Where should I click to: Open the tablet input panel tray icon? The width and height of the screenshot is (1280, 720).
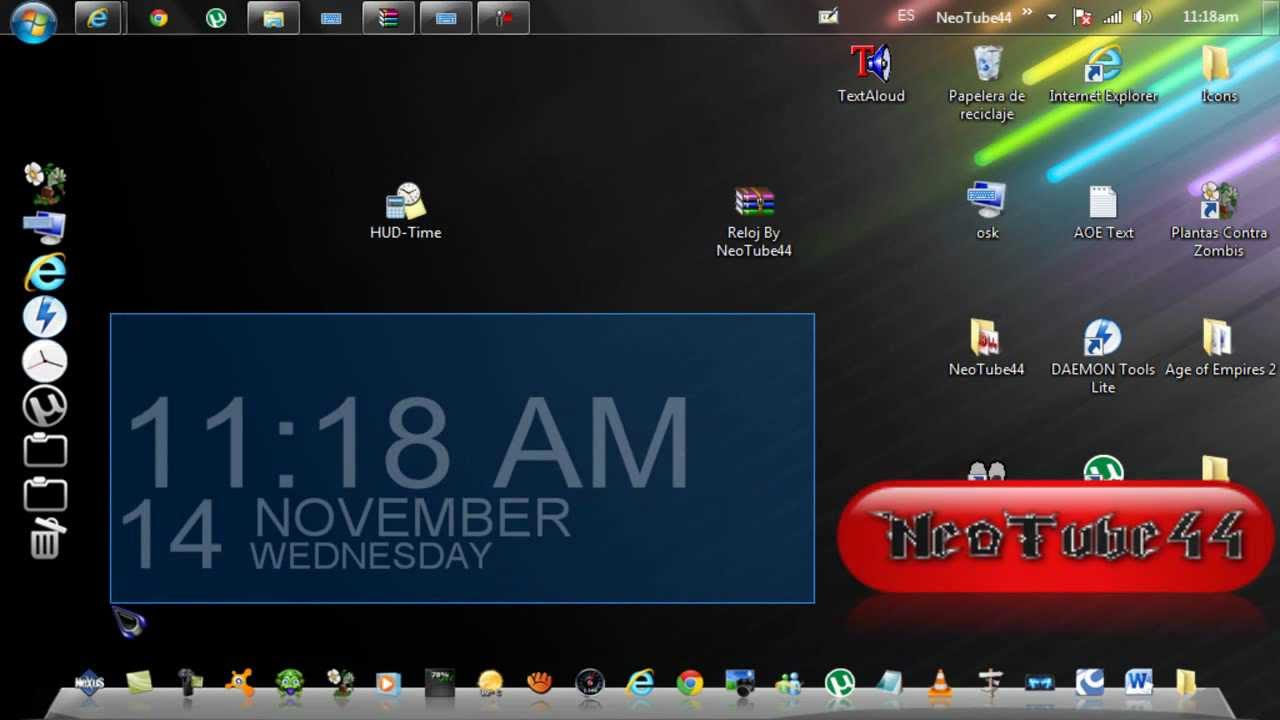pyautogui.click(x=828, y=16)
